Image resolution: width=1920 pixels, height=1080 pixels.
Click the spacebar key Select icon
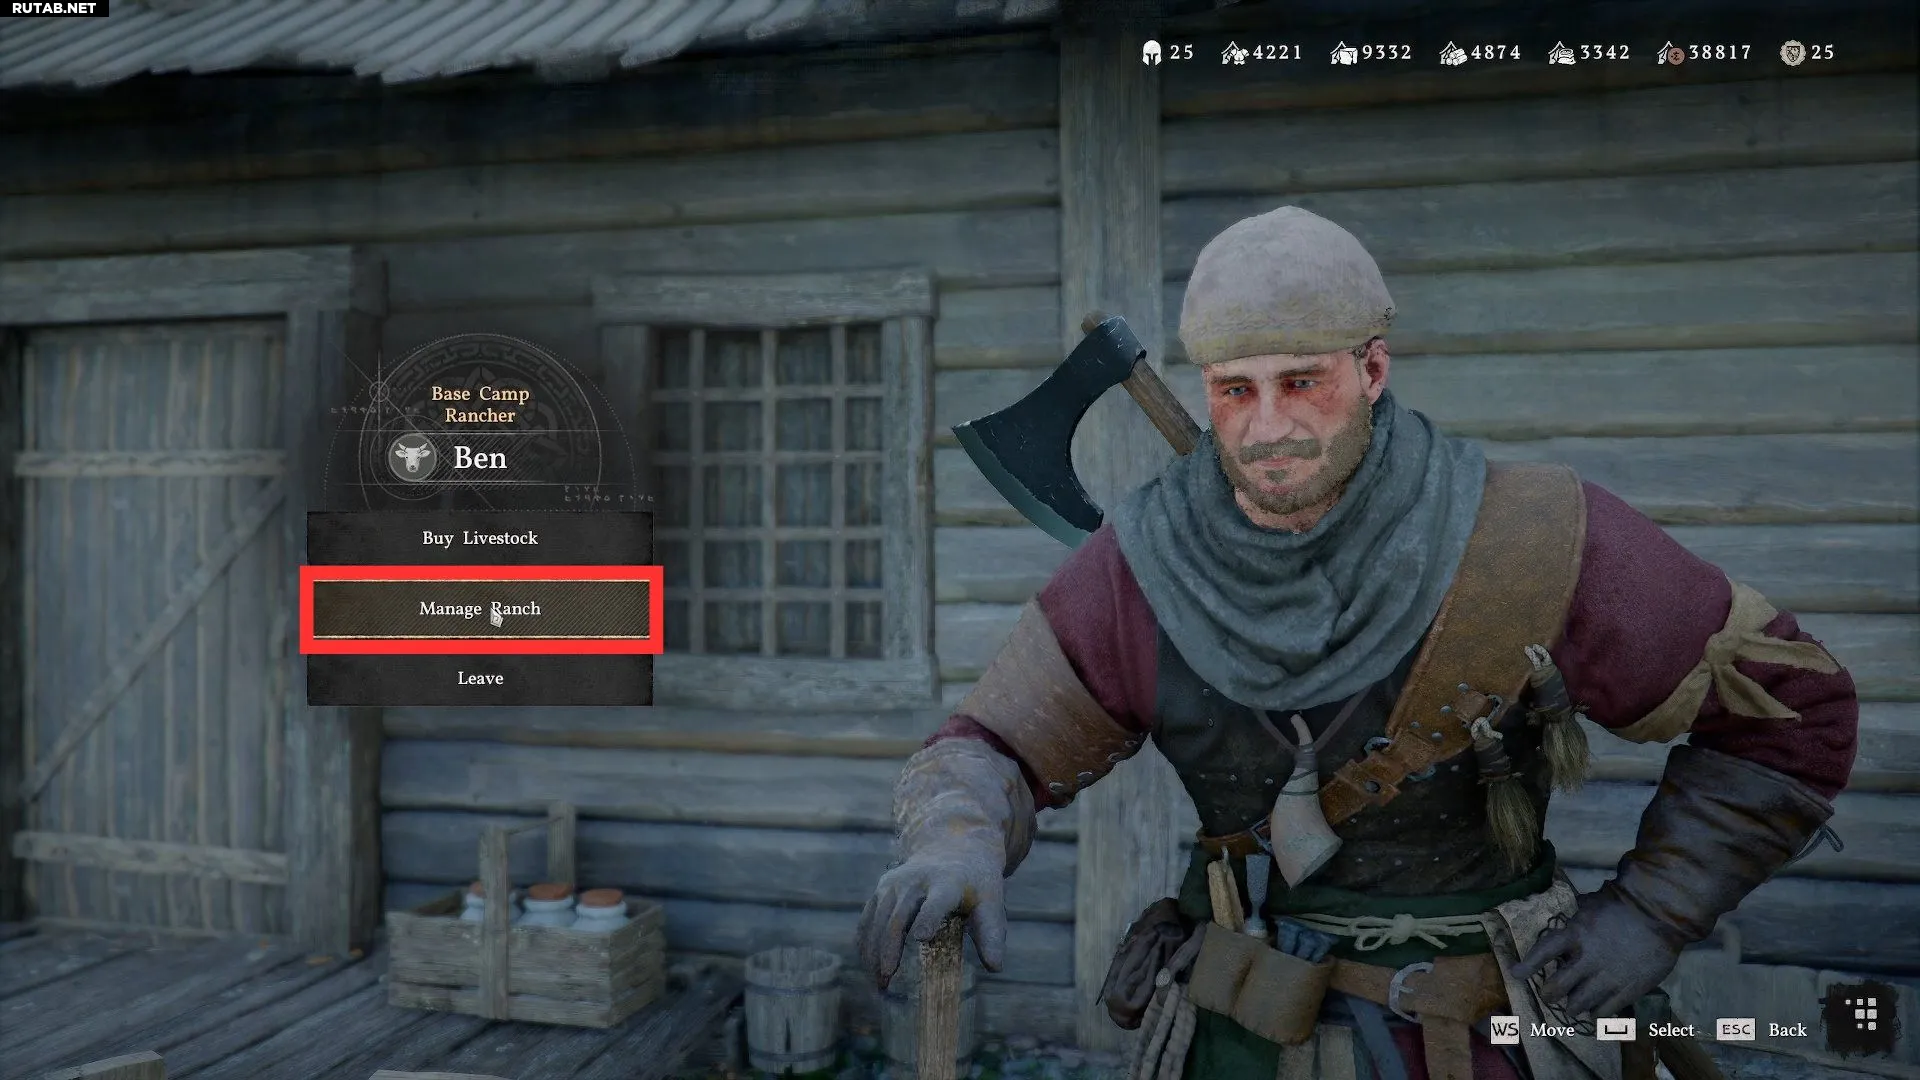click(1615, 1029)
